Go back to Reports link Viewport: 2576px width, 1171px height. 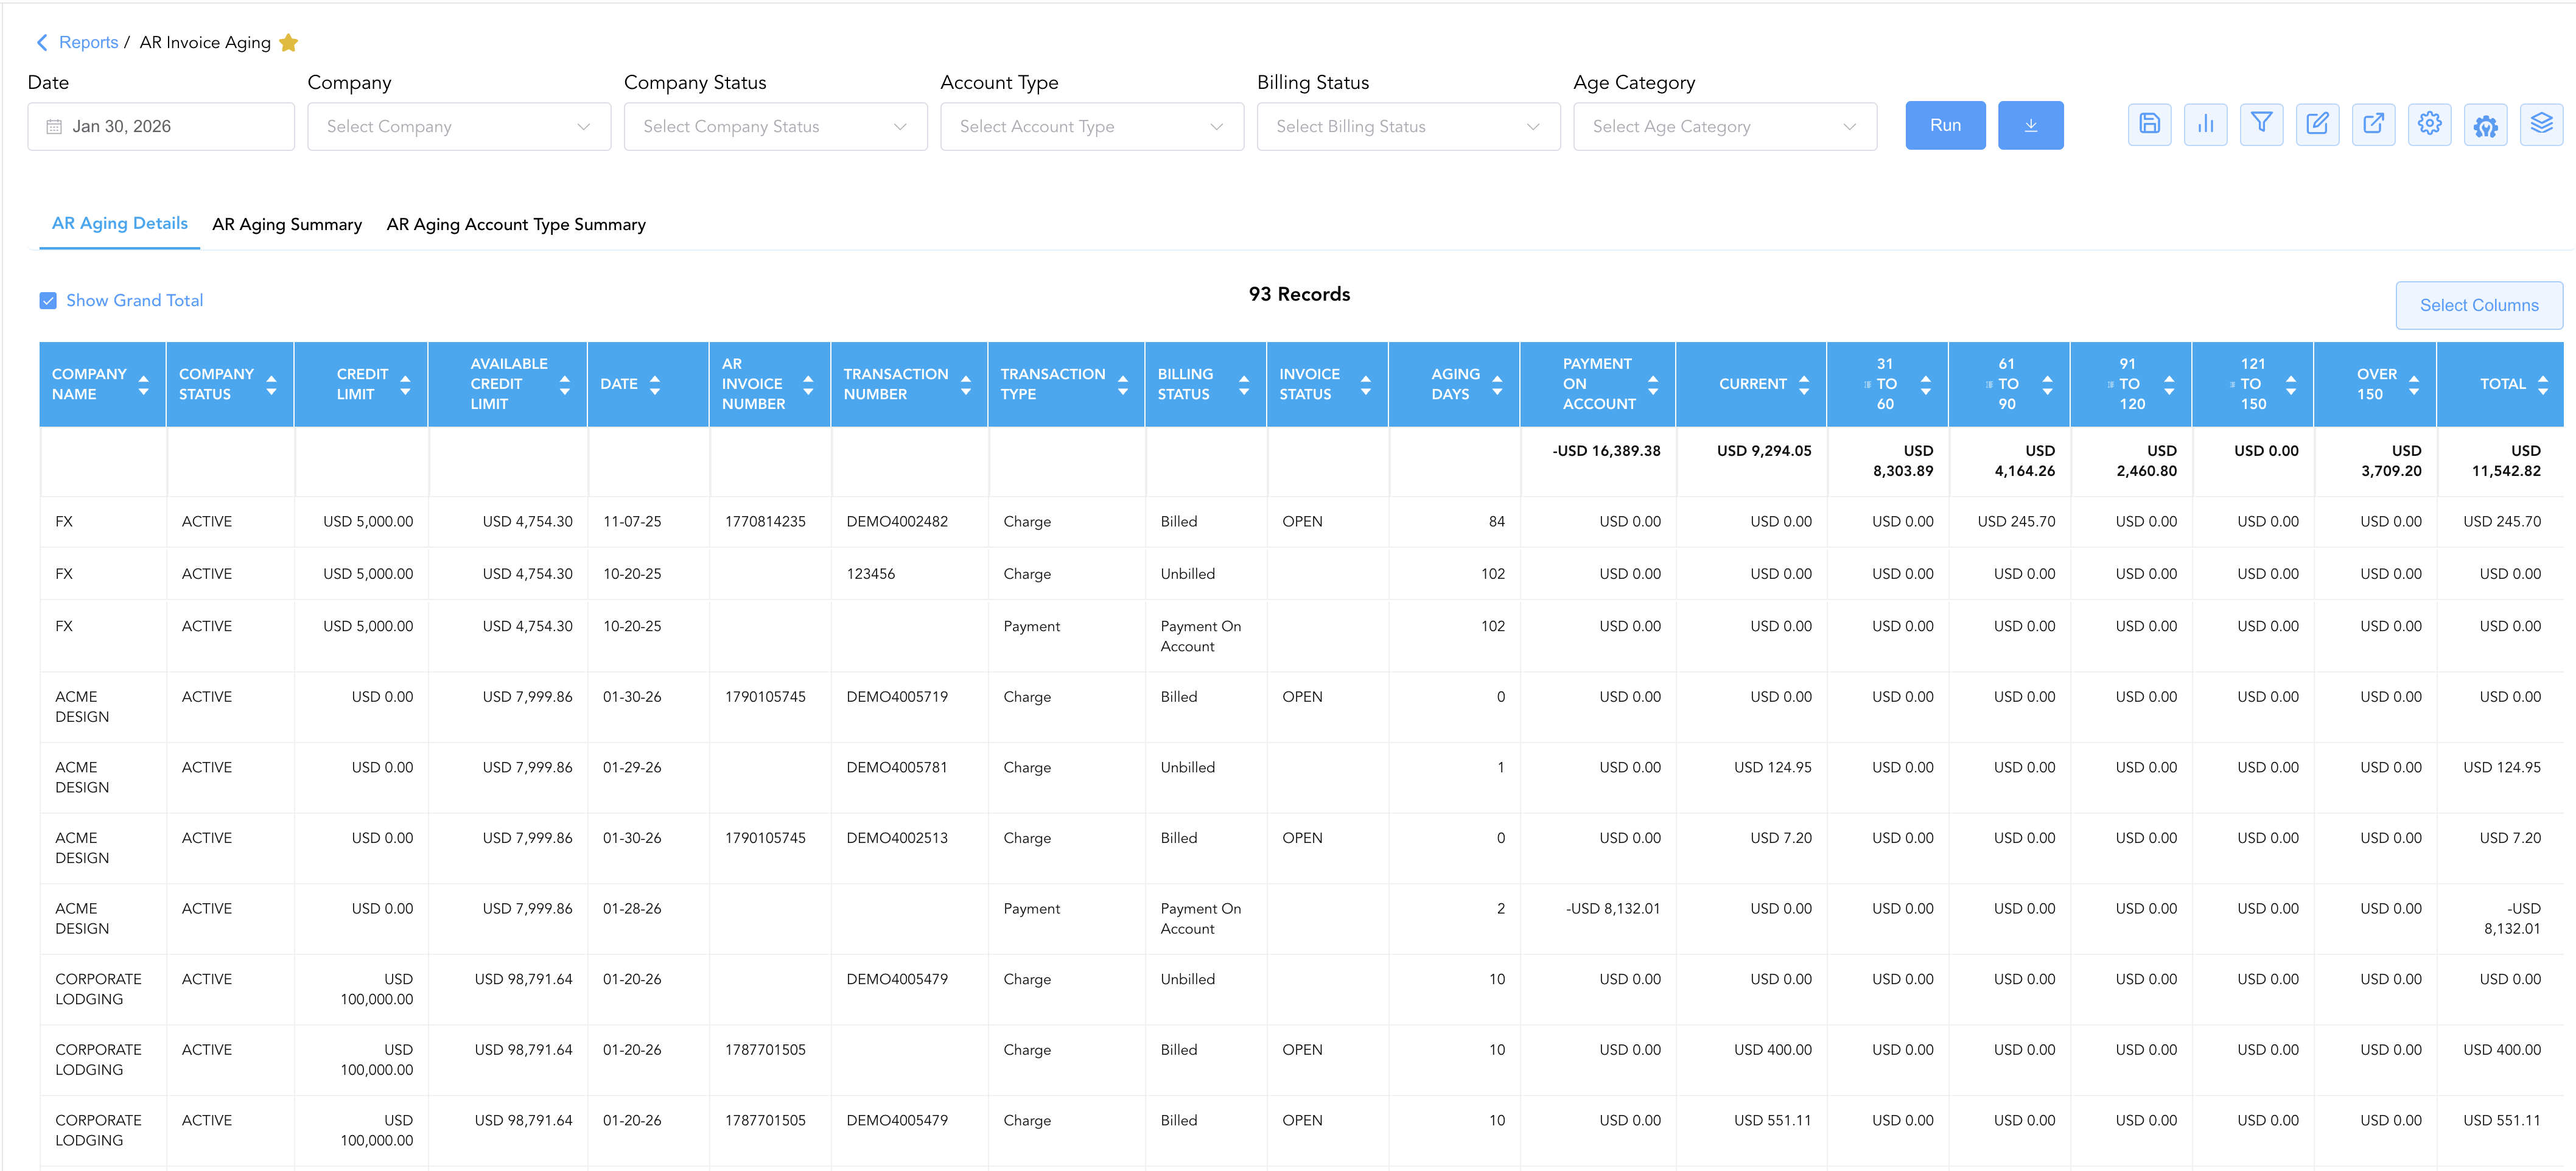(88, 42)
